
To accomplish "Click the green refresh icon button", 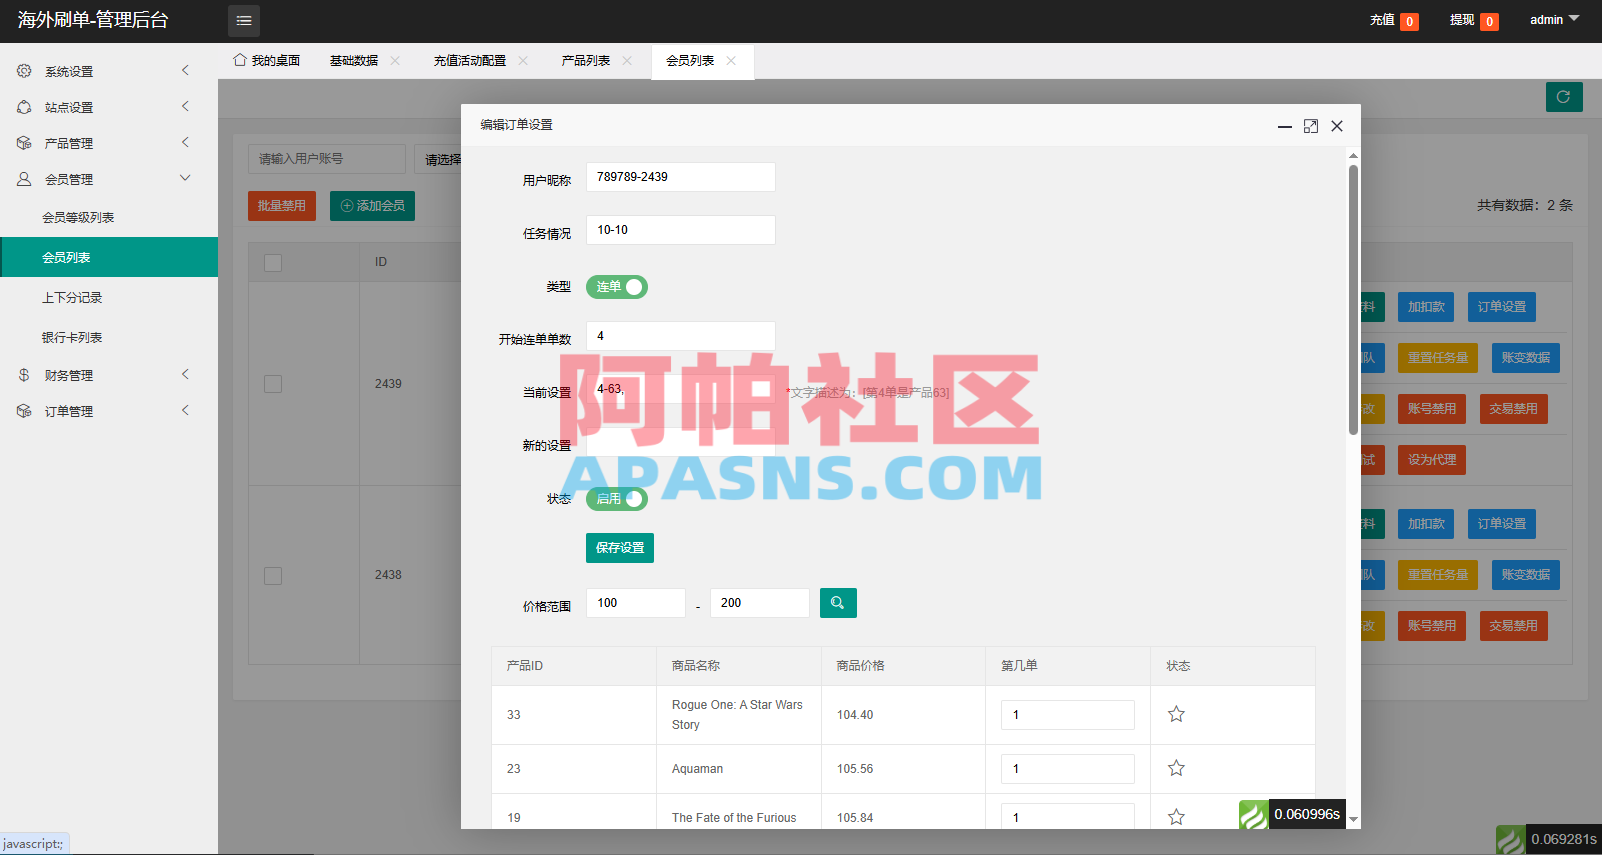I will (x=1564, y=97).
